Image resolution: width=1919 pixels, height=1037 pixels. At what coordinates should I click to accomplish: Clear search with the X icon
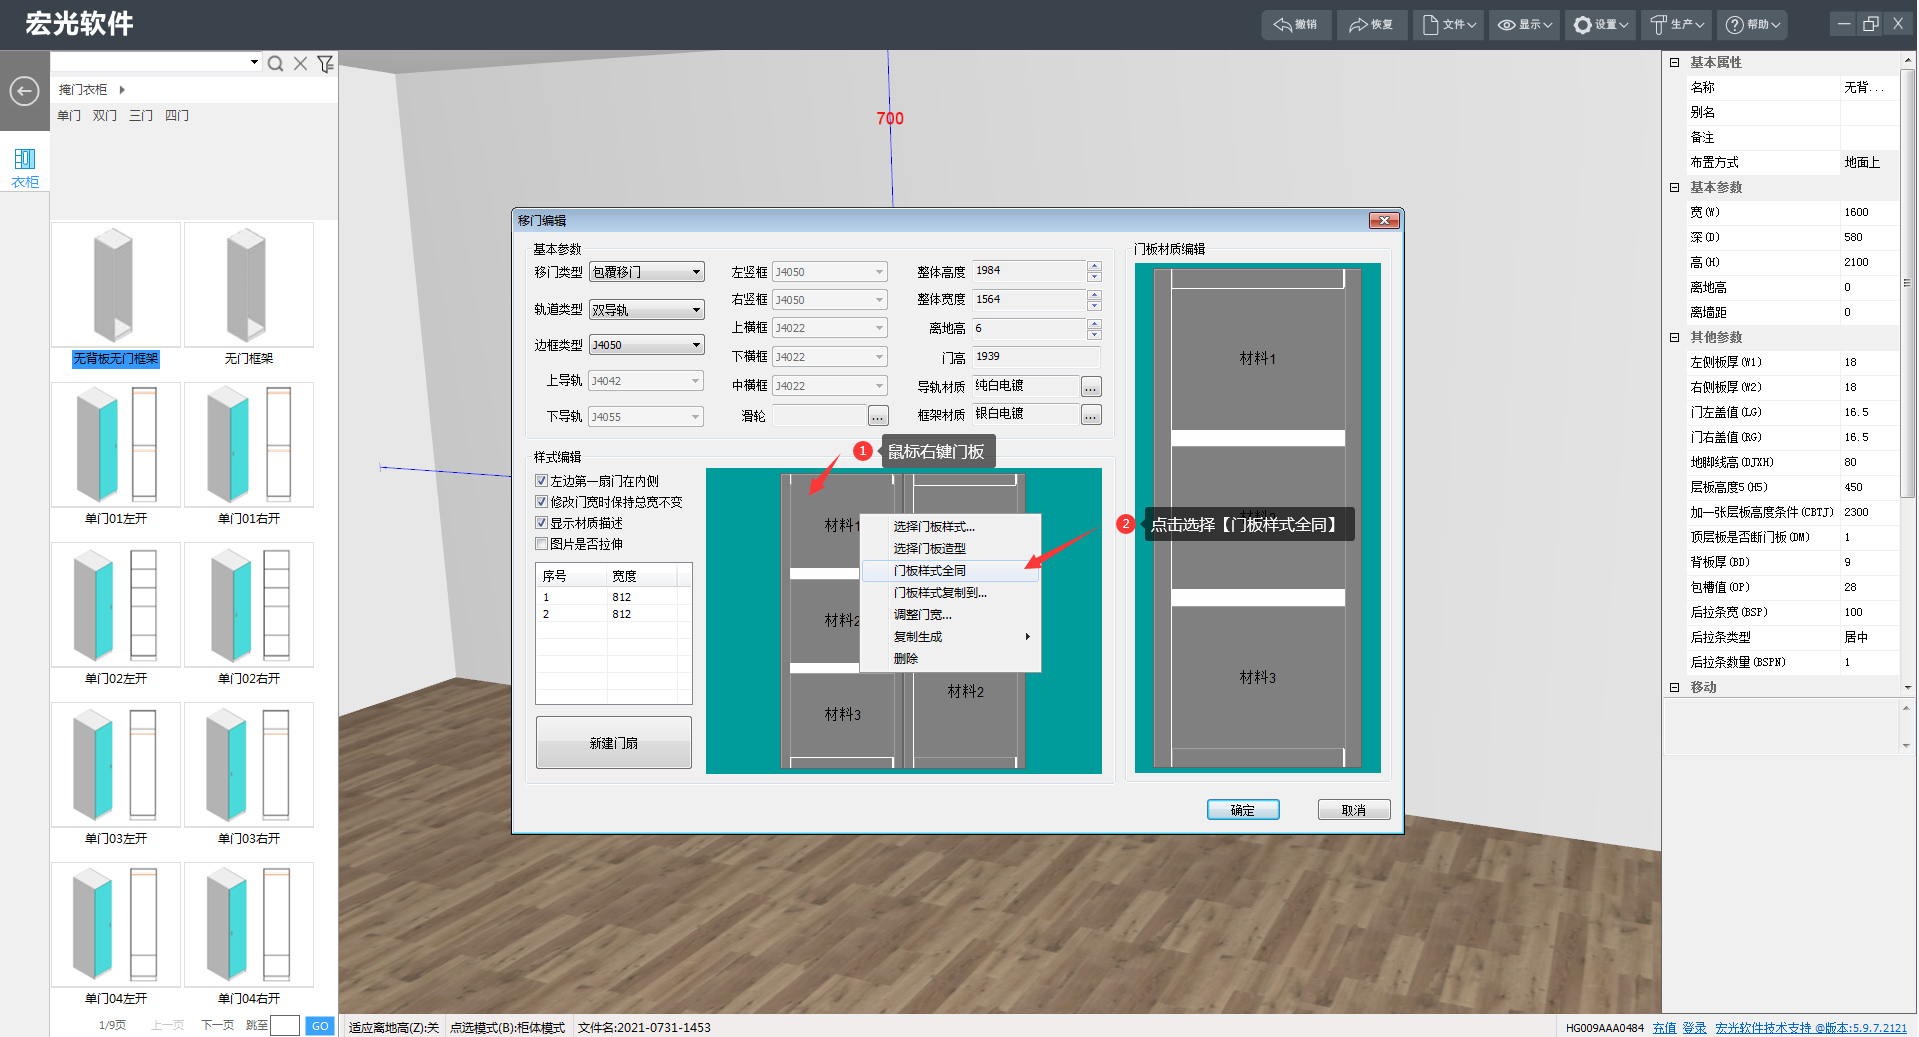click(300, 63)
